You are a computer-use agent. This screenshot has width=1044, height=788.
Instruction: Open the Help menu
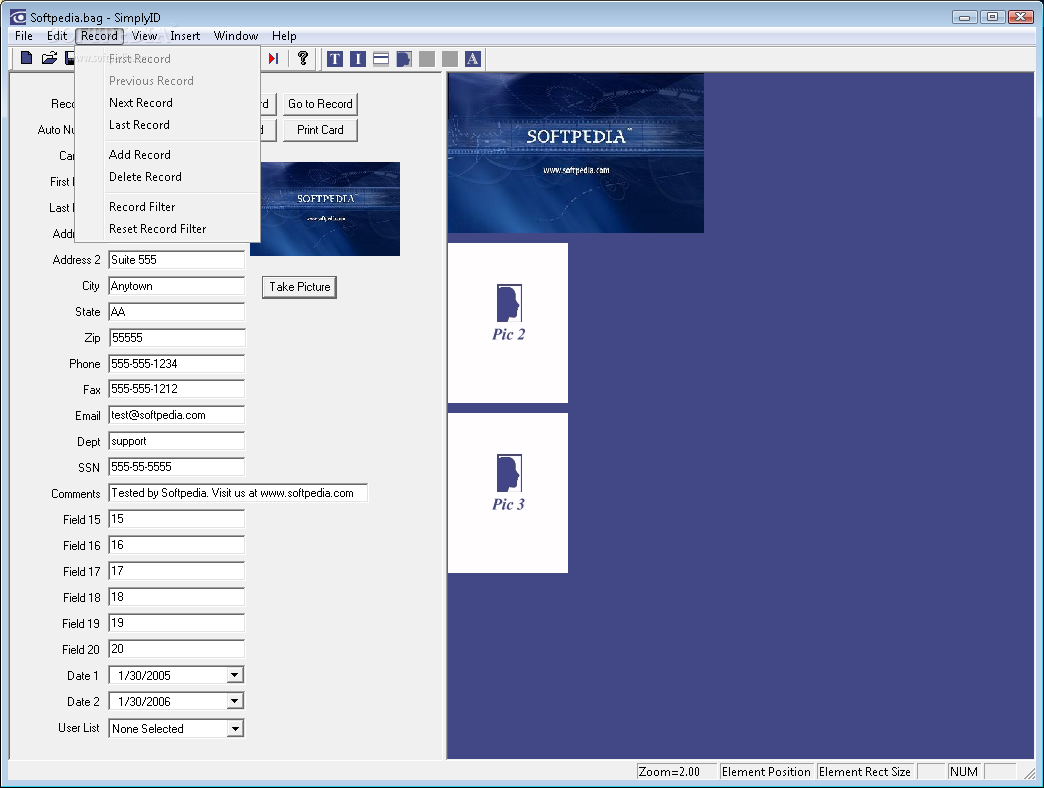[x=284, y=36]
